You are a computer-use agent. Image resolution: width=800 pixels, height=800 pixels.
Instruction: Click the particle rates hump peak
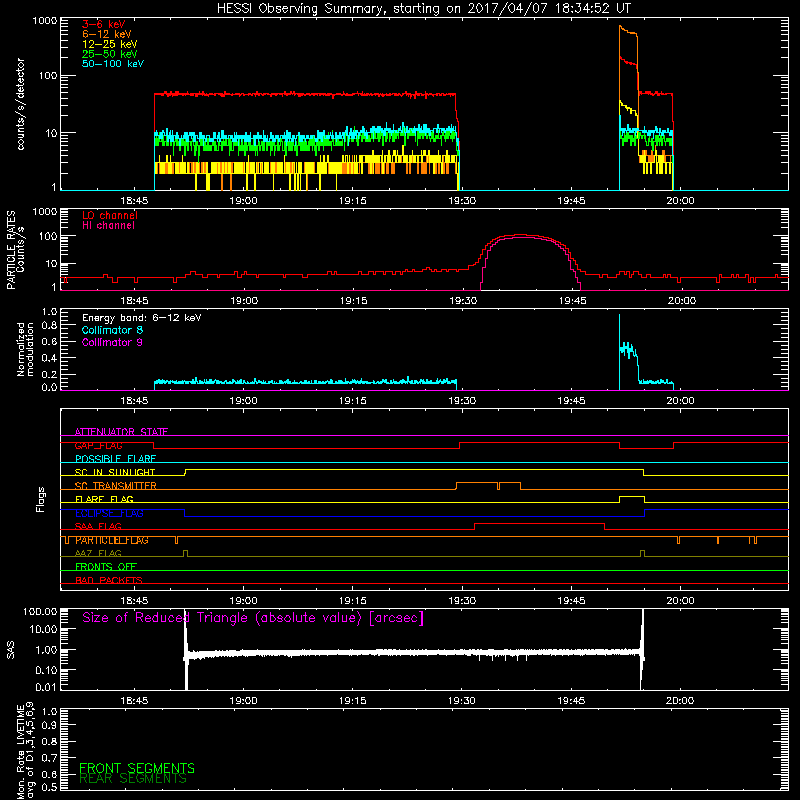(x=521, y=236)
